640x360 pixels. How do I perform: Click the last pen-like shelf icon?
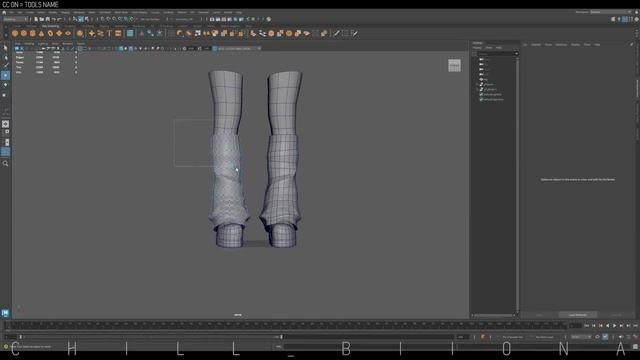pyautogui.click(x=354, y=33)
